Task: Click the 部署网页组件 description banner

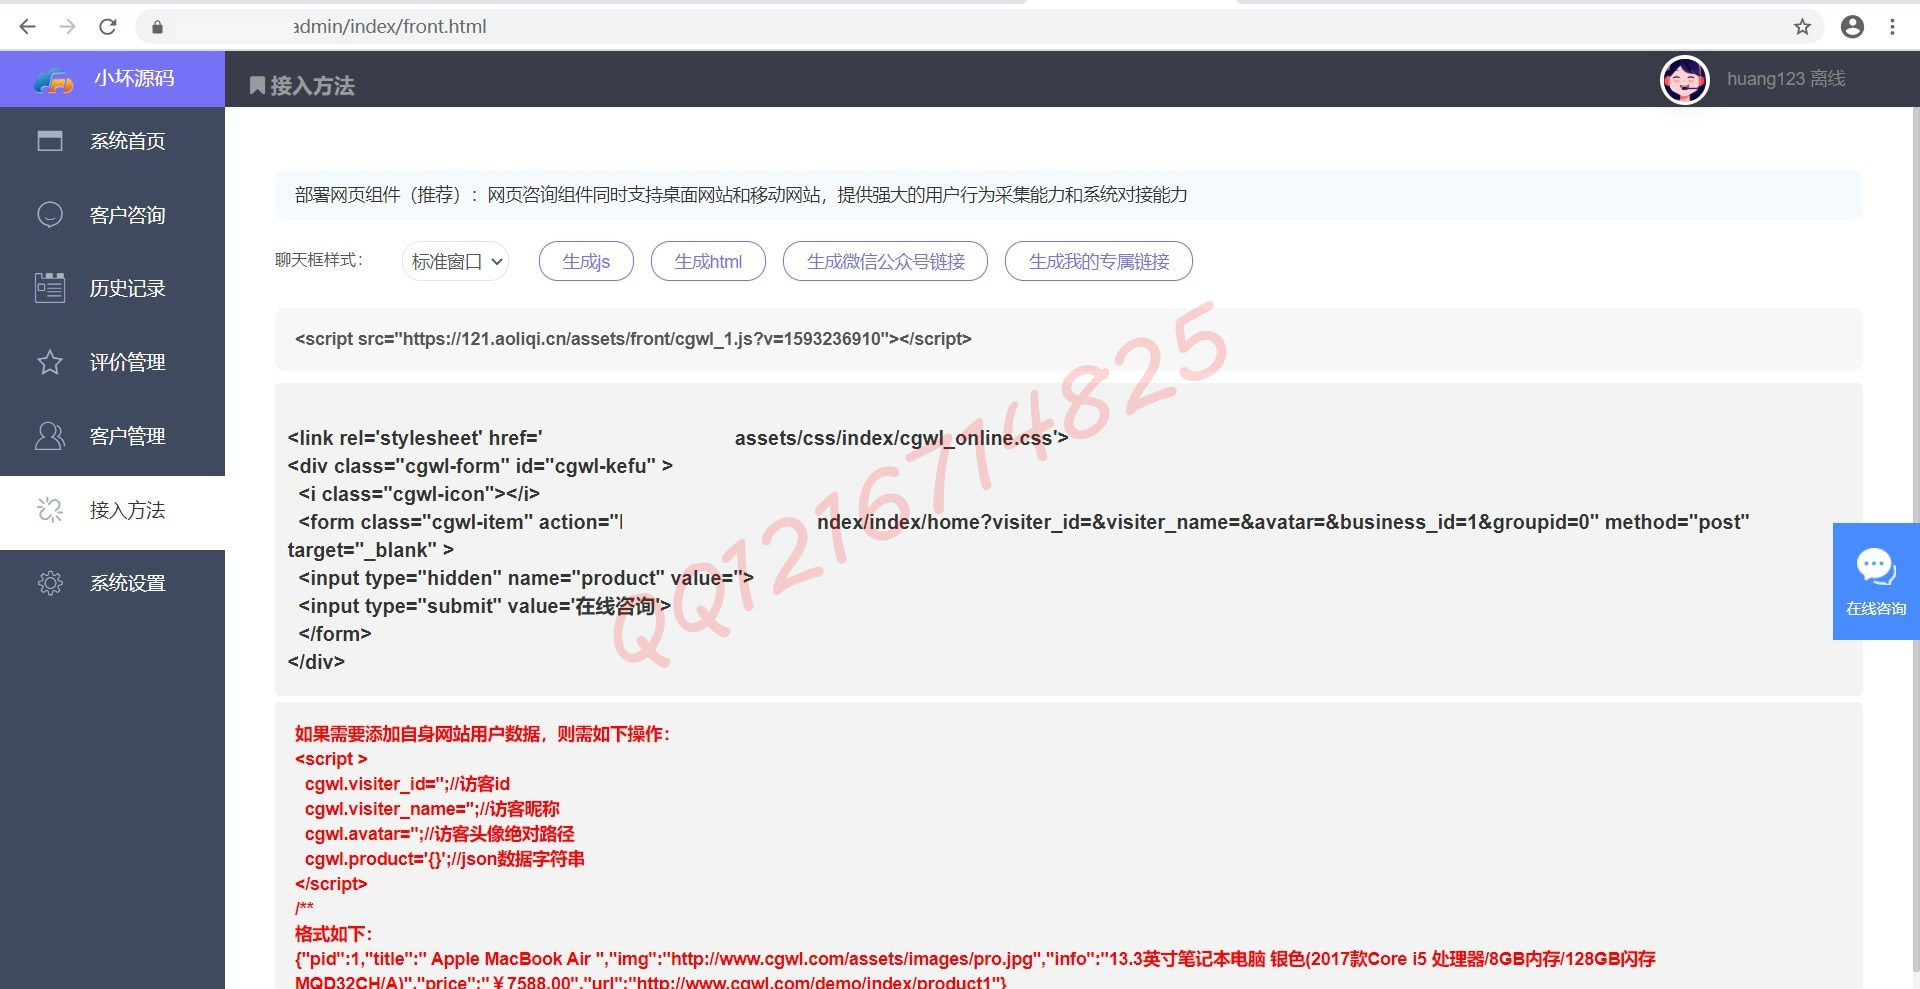Action: (1068, 195)
